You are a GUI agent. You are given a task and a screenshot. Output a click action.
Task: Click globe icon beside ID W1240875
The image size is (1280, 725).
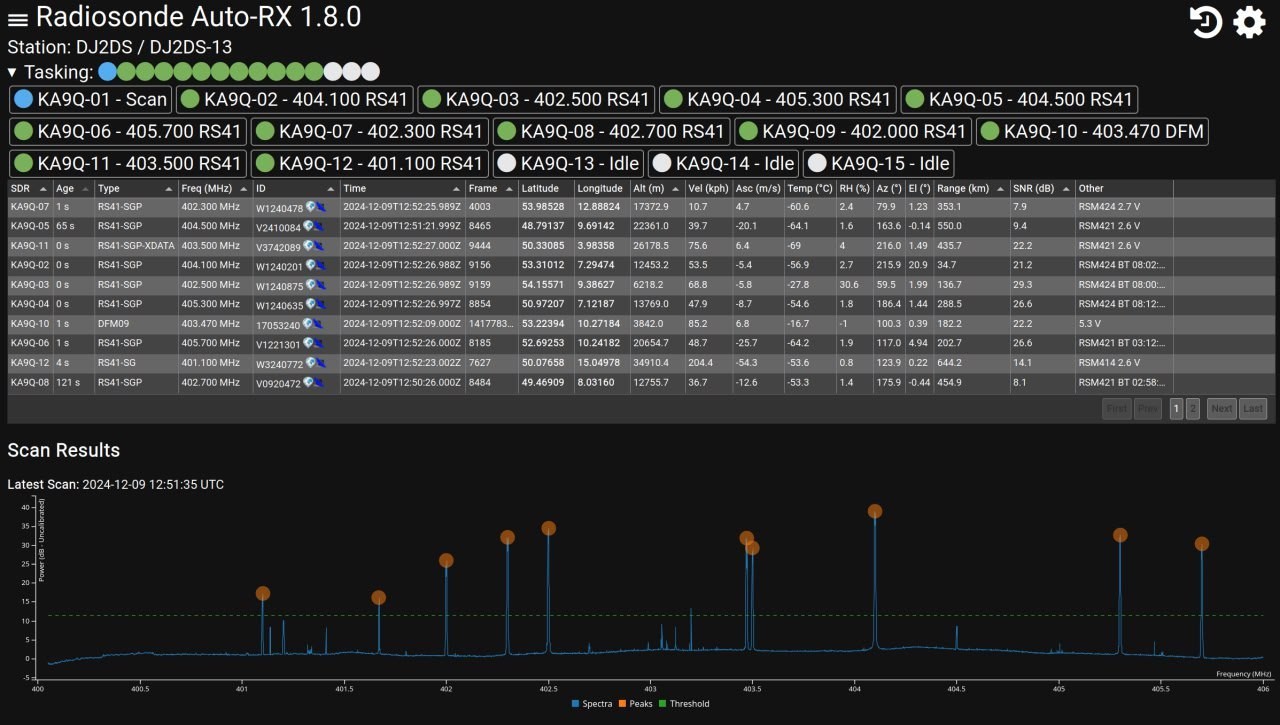click(311, 285)
